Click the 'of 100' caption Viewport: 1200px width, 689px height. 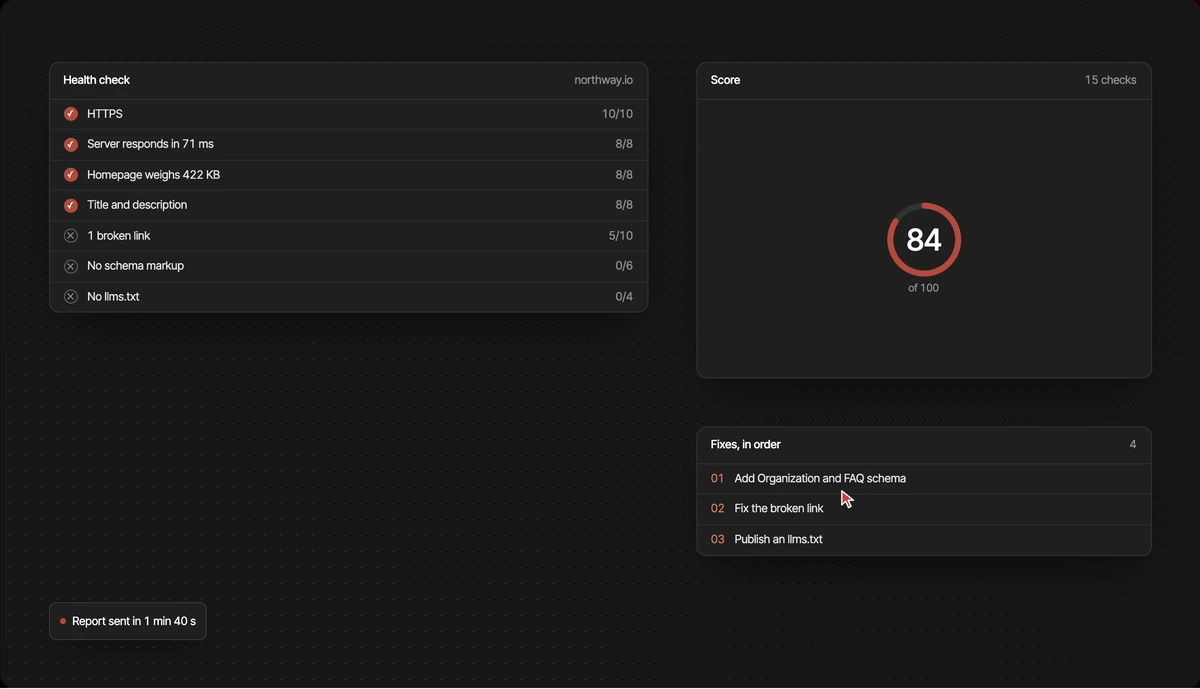923,288
